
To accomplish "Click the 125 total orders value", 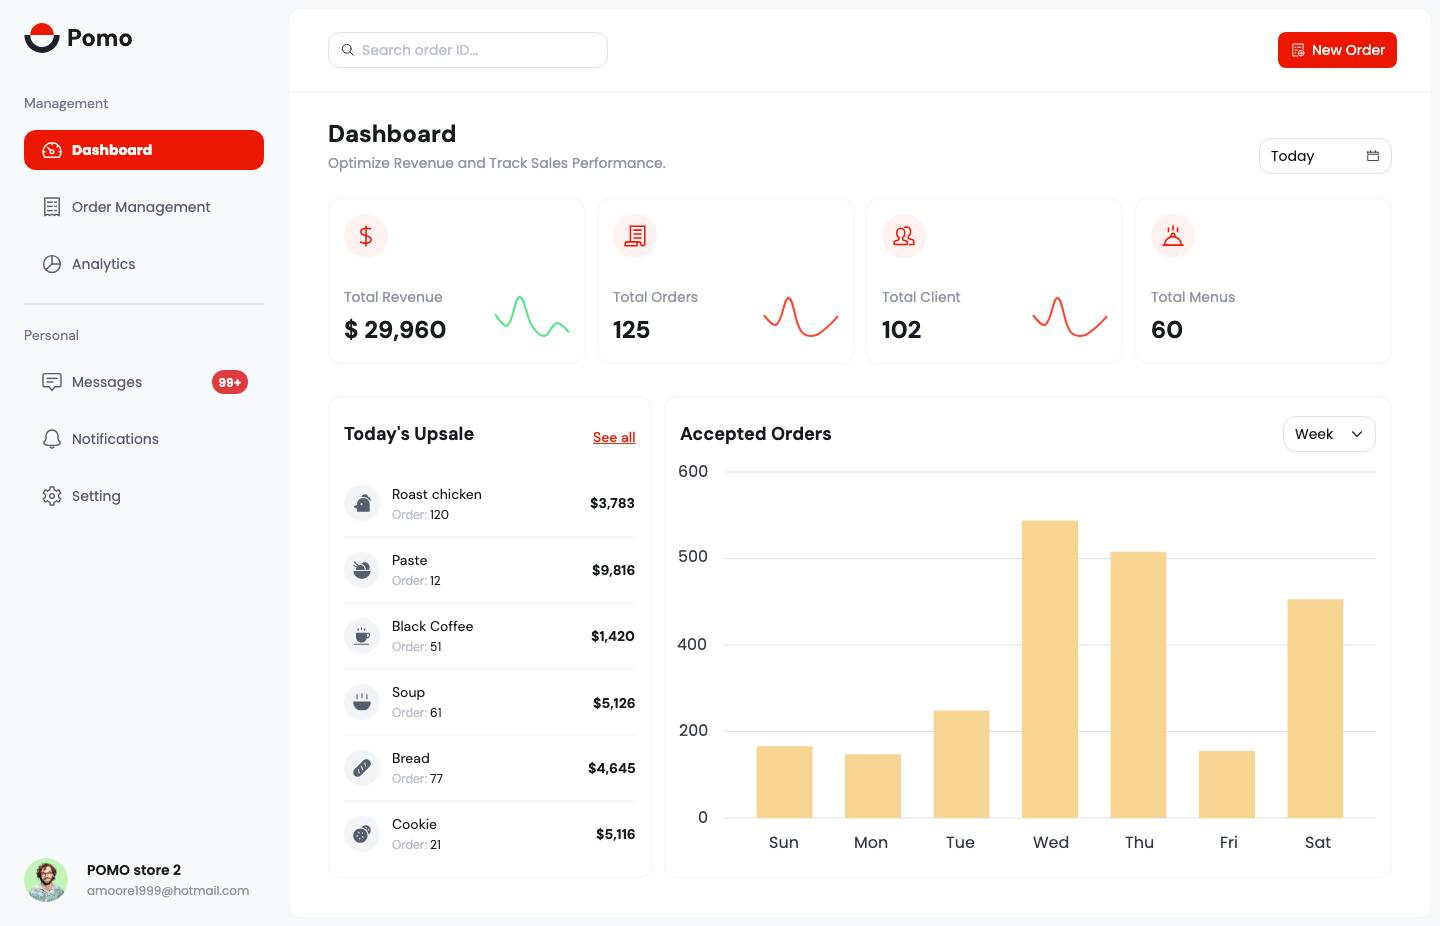I will (x=631, y=330).
